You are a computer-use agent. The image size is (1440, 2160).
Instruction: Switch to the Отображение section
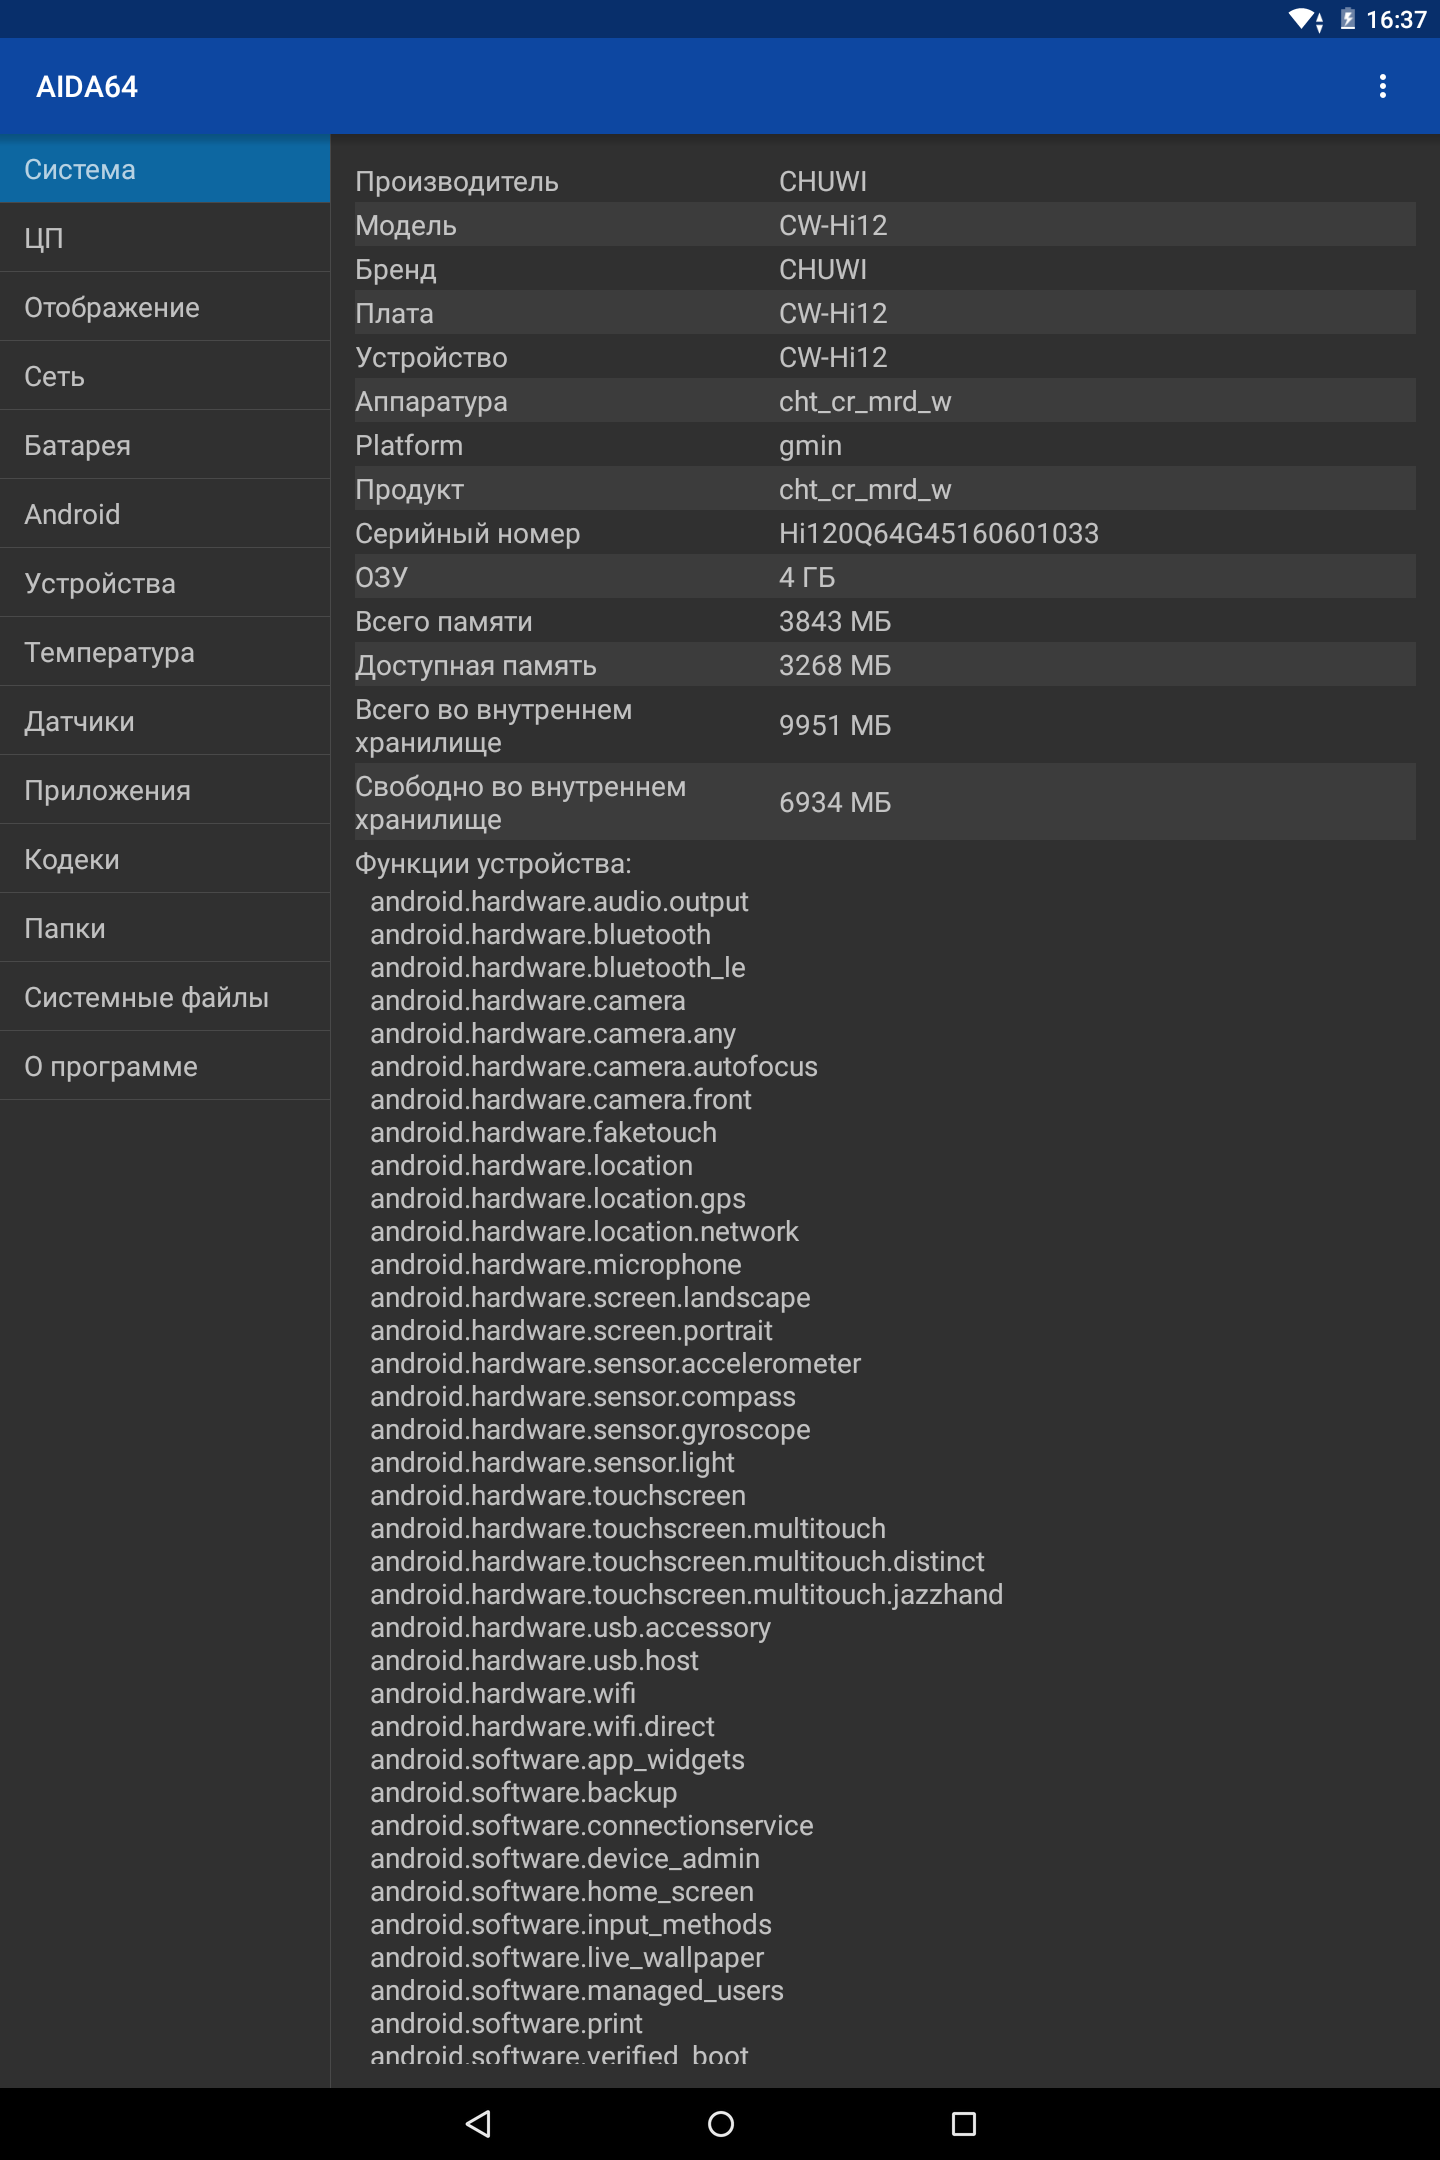click(165, 307)
